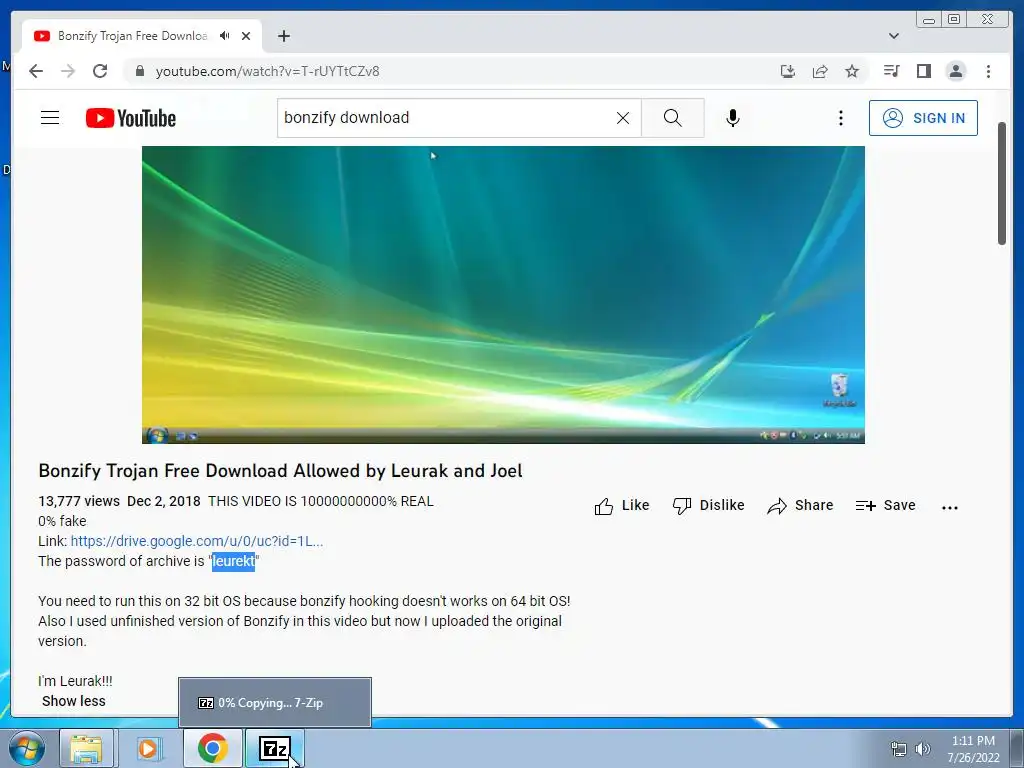This screenshot has height=768, width=1024.
Task: Open a new tab with the plus button
Action: point(283,36)
